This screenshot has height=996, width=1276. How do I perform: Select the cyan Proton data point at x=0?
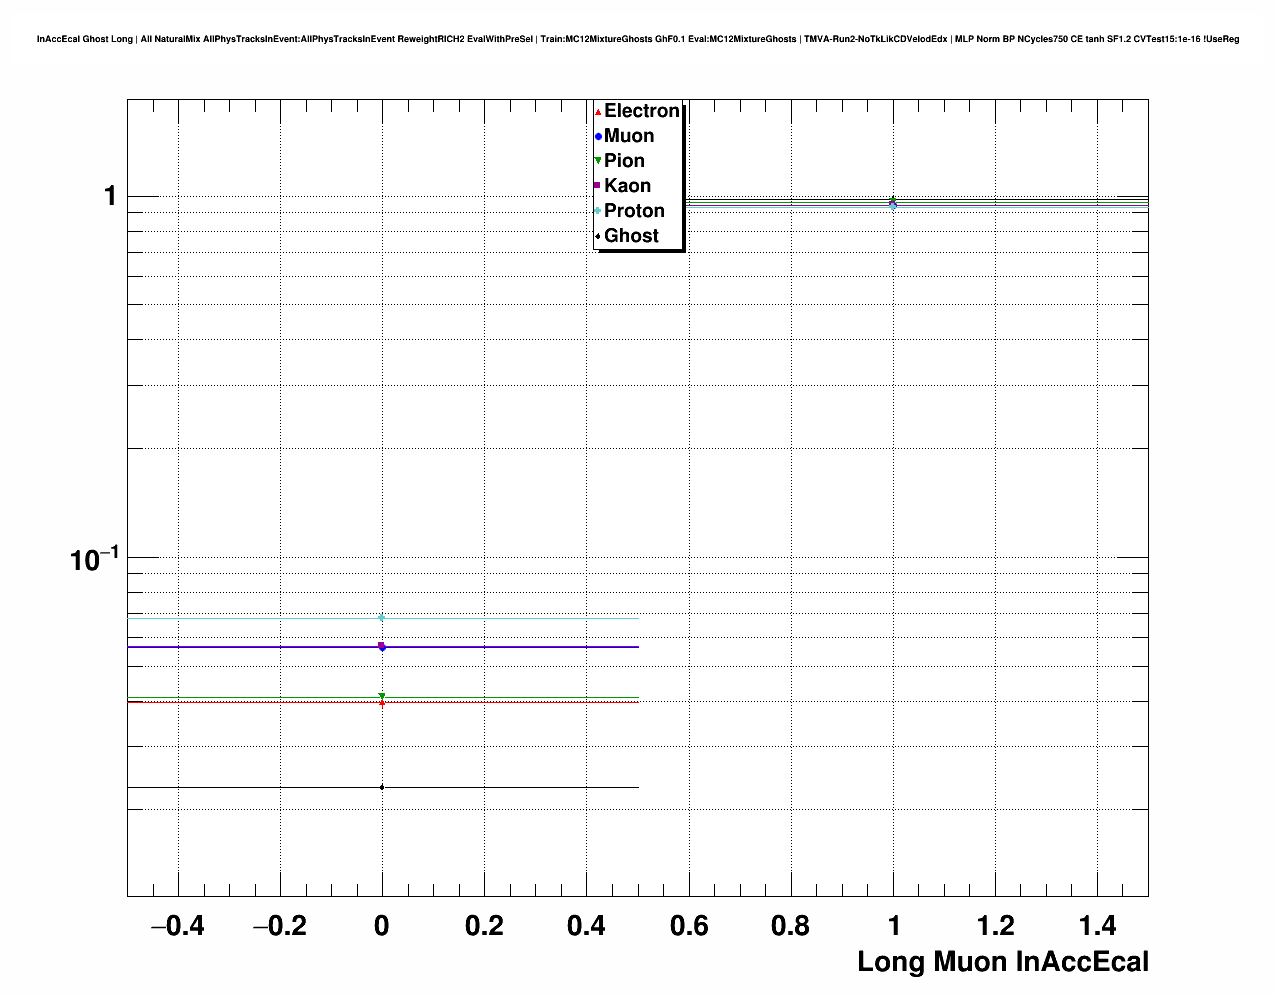pyautogui.click(x=382, y=618)
